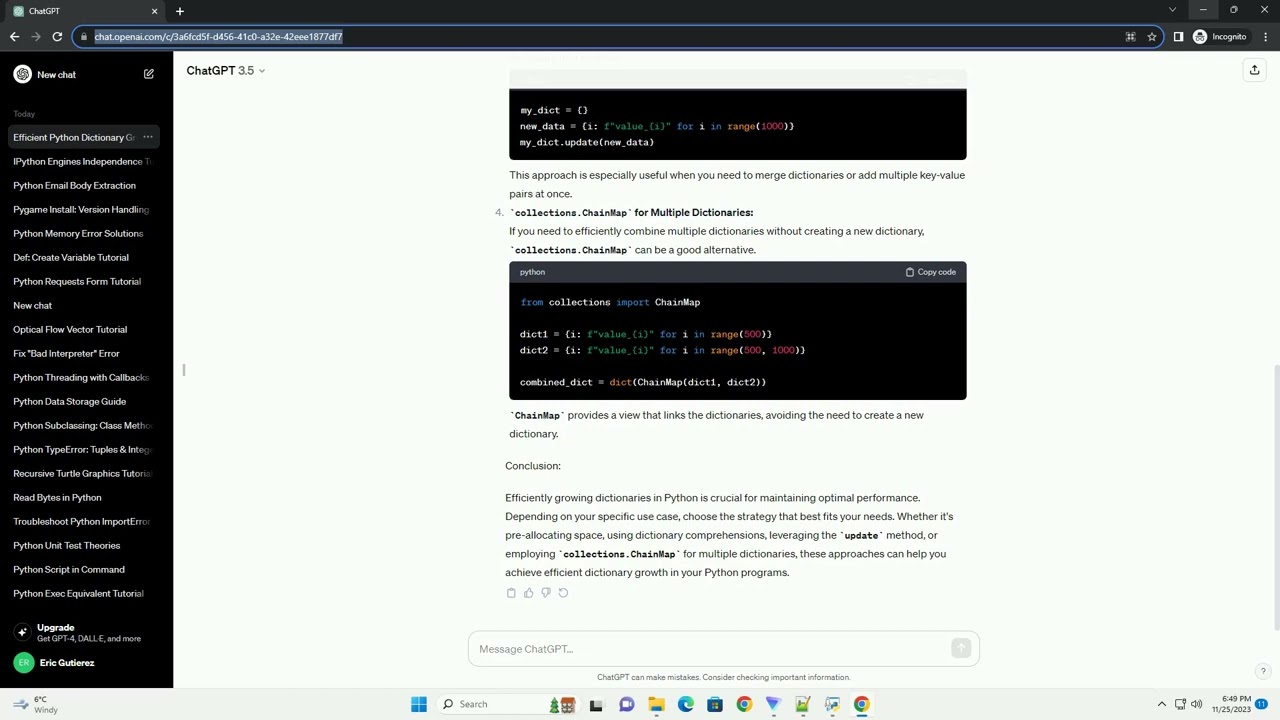Give thumbs up to the response

[528, 593]
